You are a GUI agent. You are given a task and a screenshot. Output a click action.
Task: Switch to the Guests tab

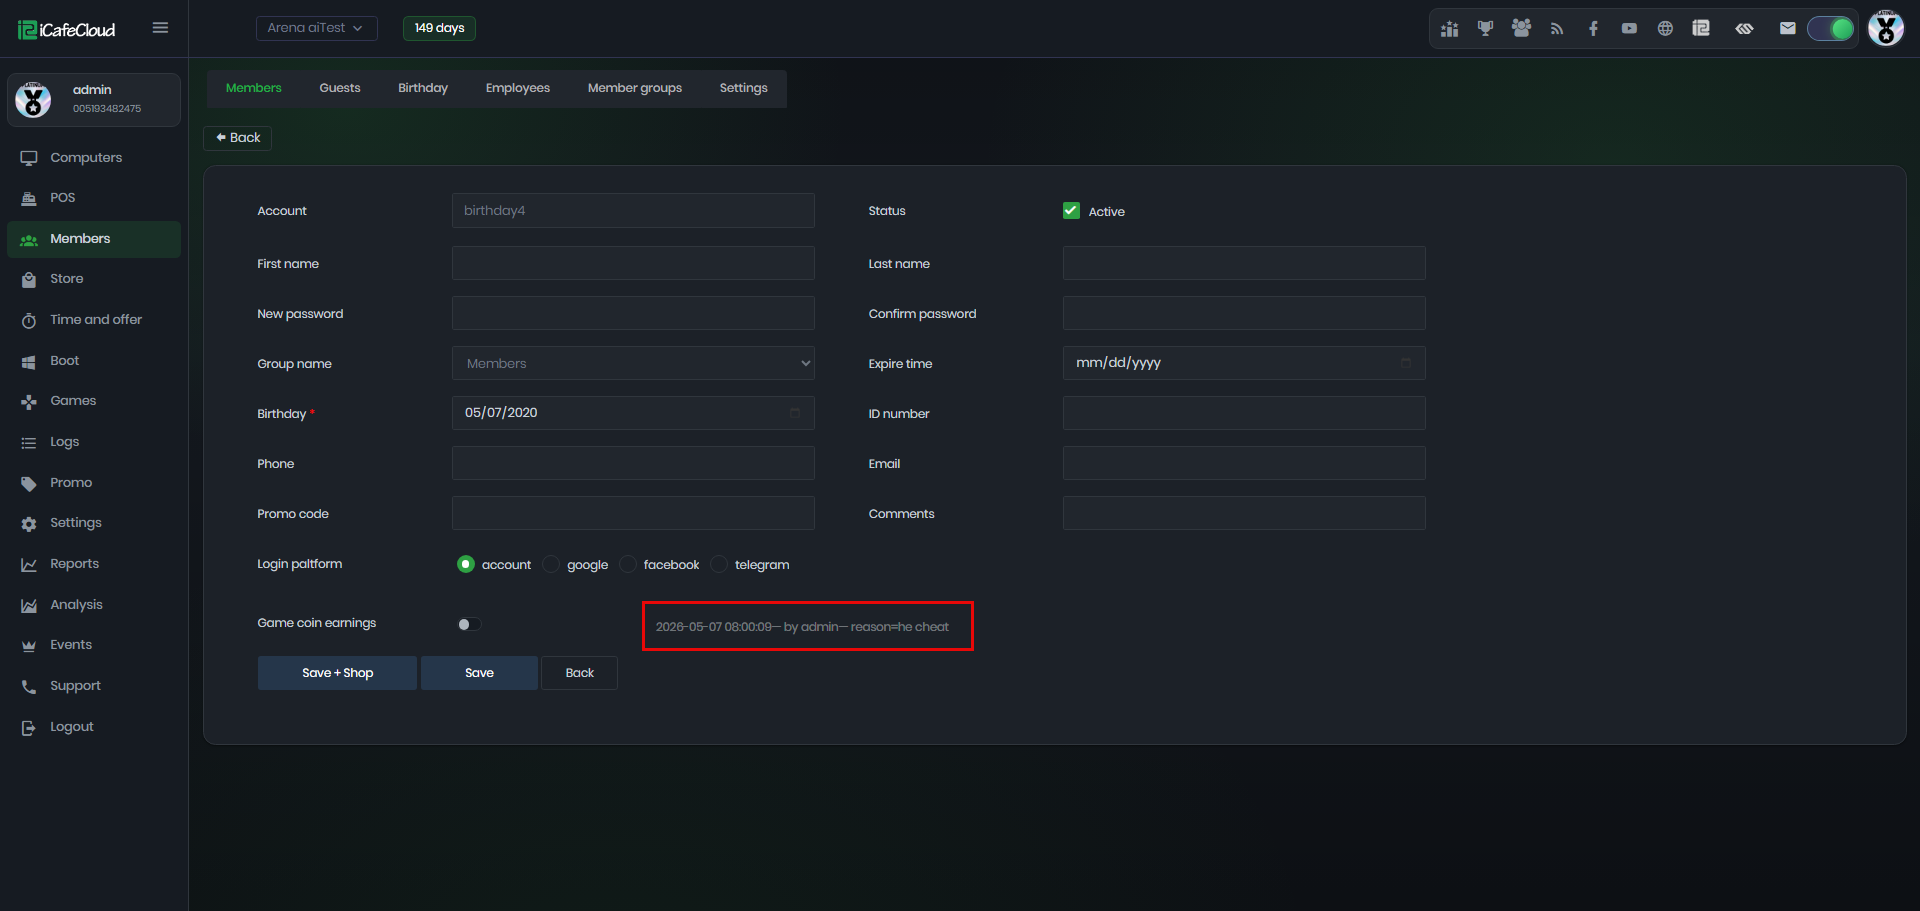(x=340, y=88)
